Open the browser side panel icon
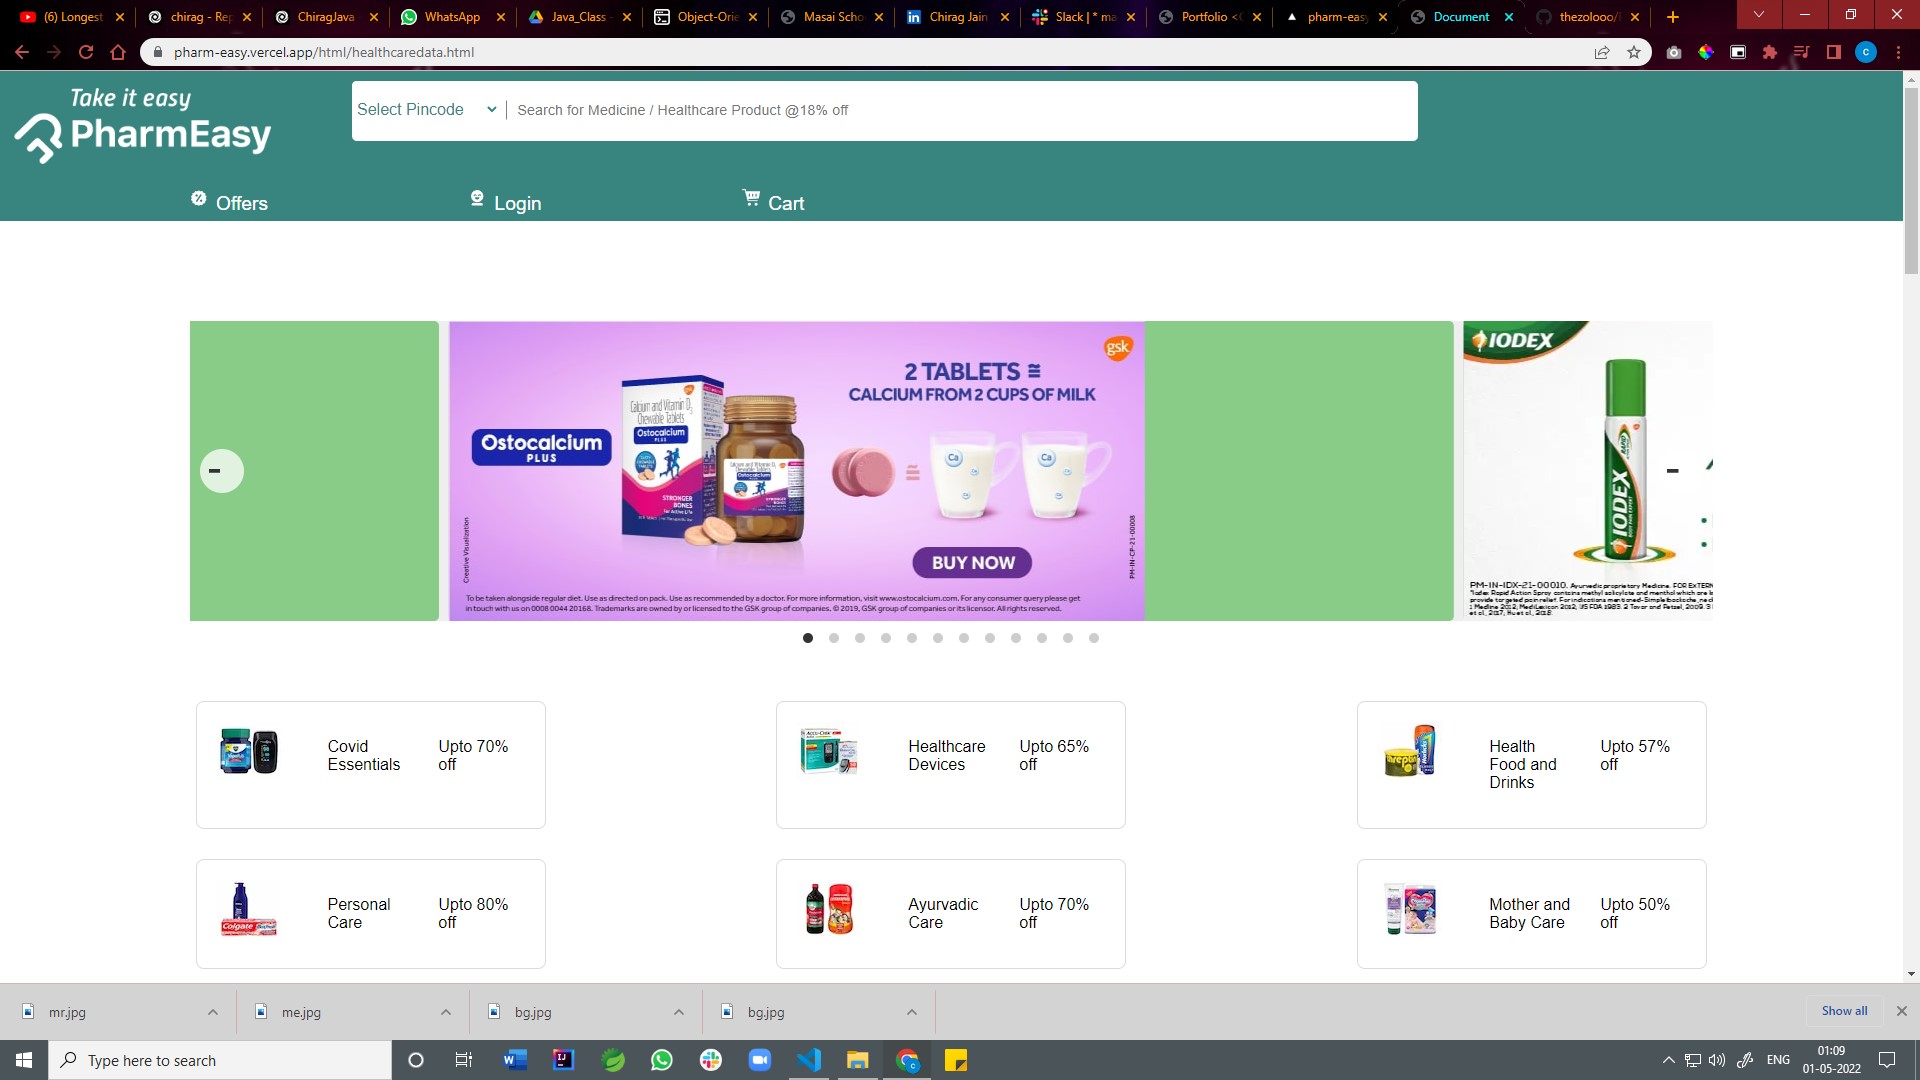Viewport: 1920px width, 1080px height. [1834, 52]
